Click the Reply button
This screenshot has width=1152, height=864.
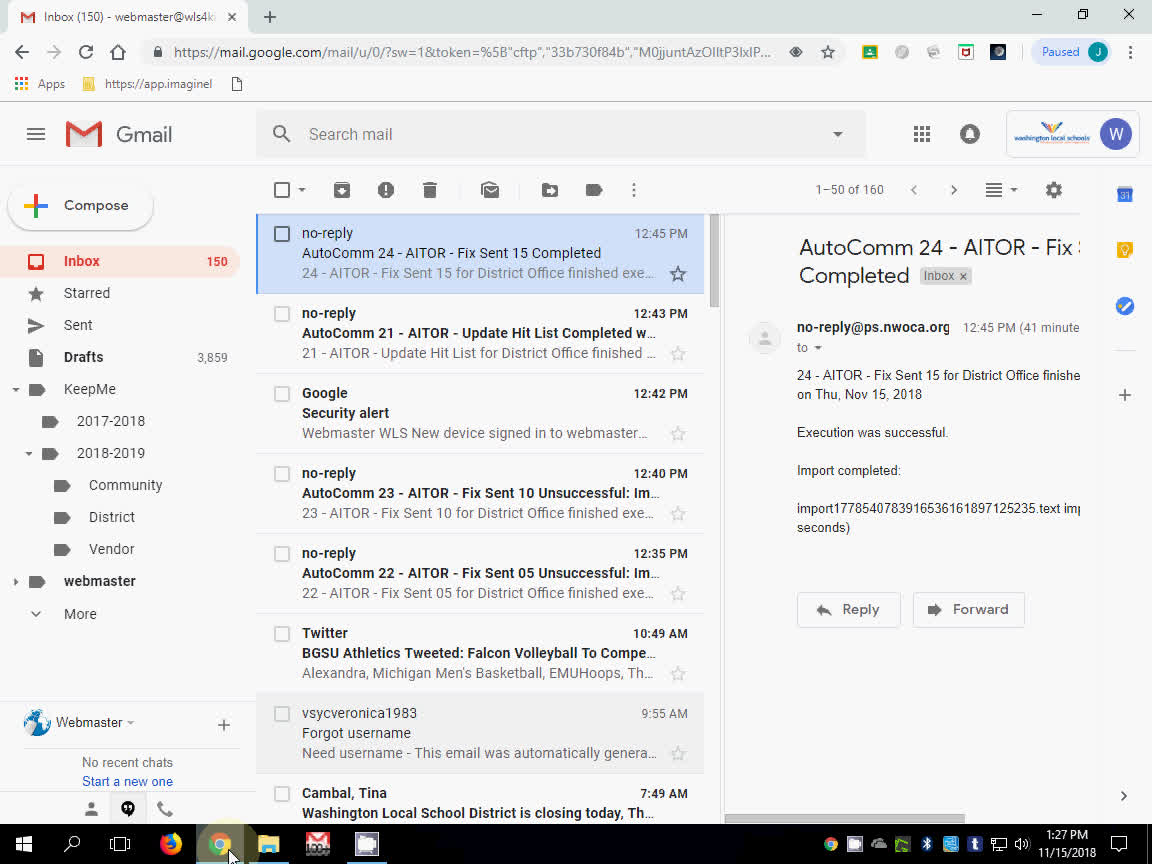coord(848,609)
